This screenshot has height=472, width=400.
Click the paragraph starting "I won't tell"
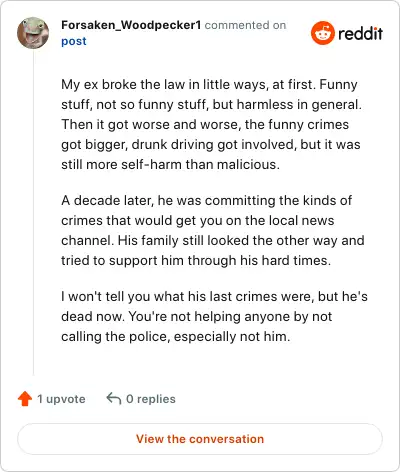(x=214, y=317)
